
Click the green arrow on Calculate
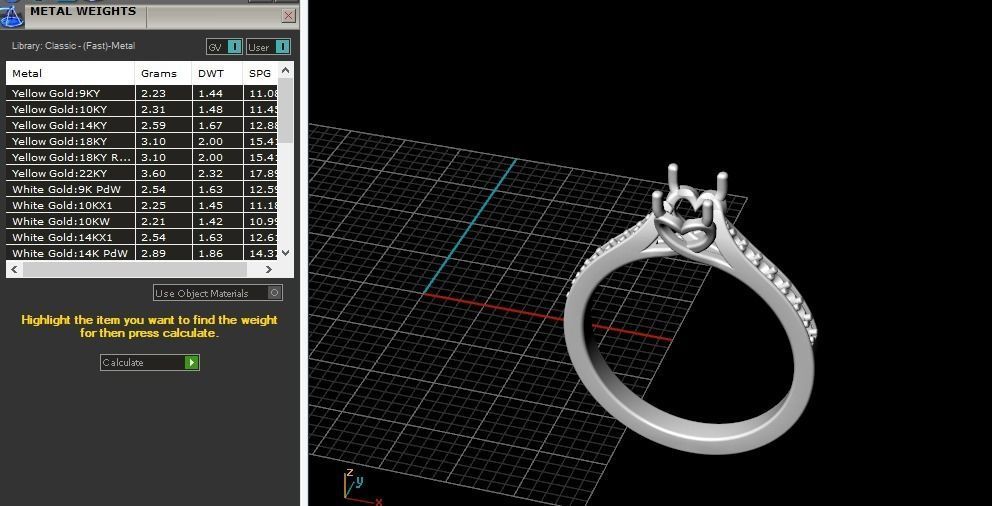[x=191, y=362]
